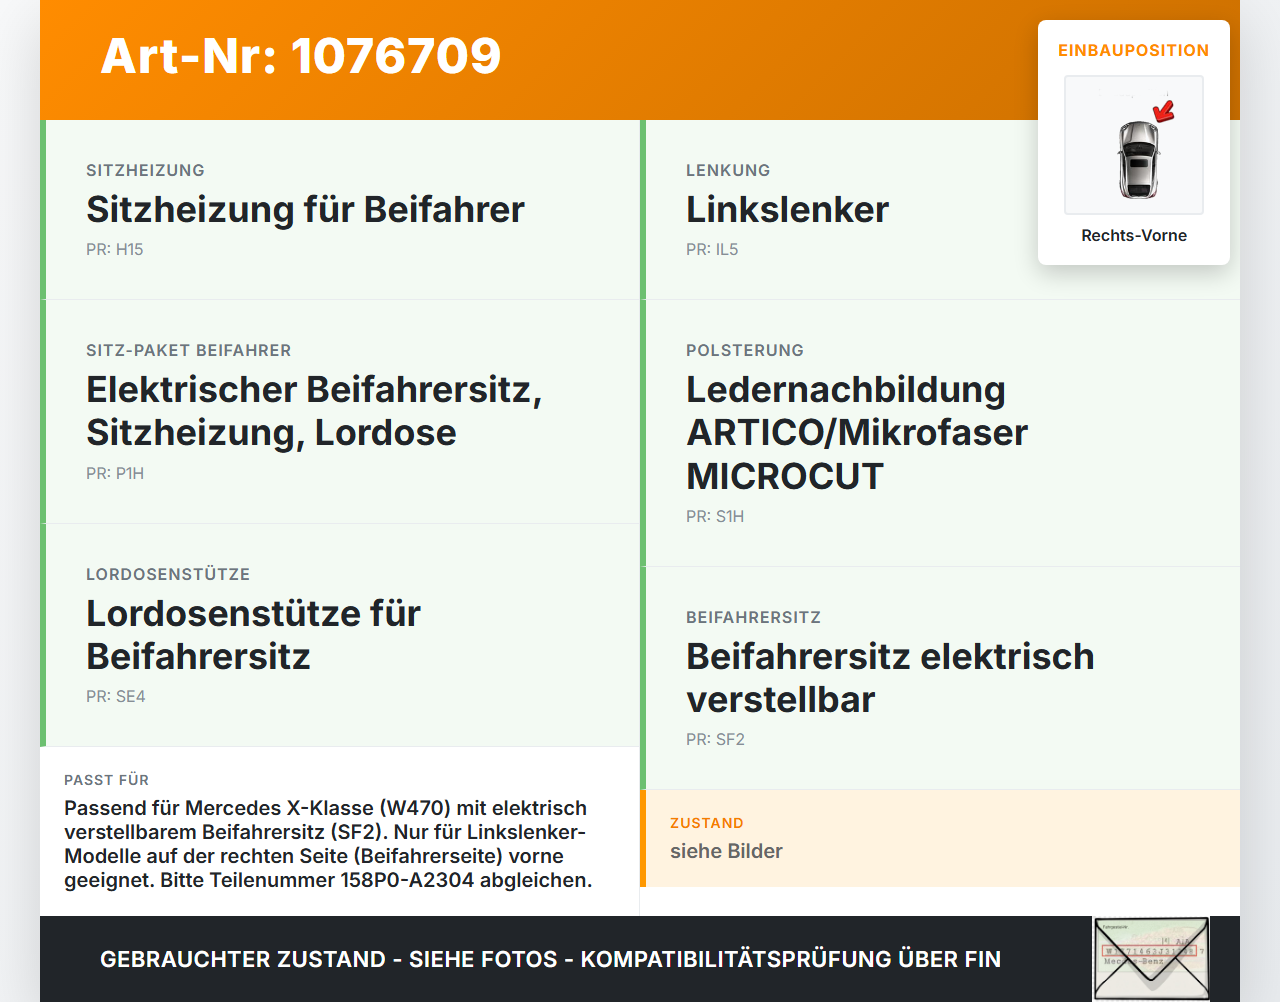Click the EINBAUPOSITION label
Viewport: 1280px width, 1002px height.
coord(1134,50)
